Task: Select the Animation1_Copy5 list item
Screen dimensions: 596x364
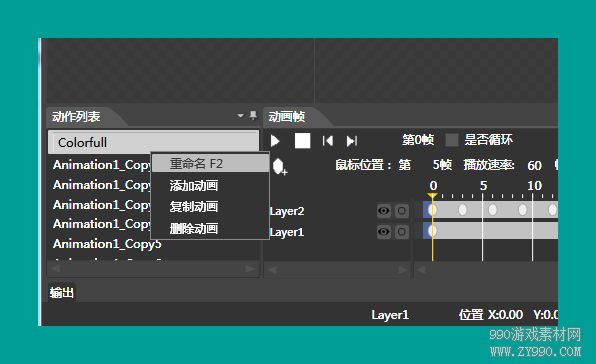Action: (x=107, y=244)
